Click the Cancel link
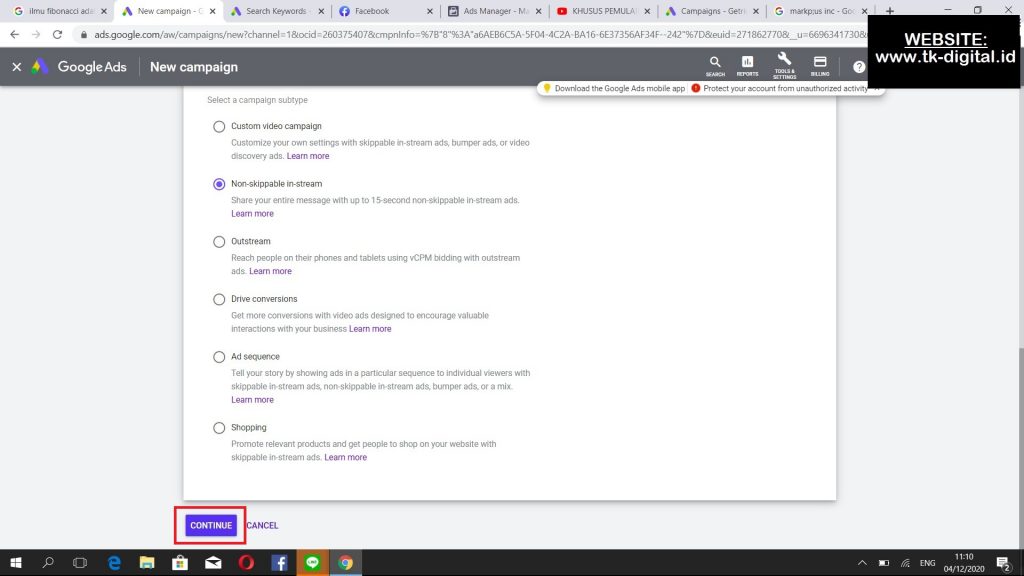Viewport: 1024px width, 576px height. tap(262, 525)
